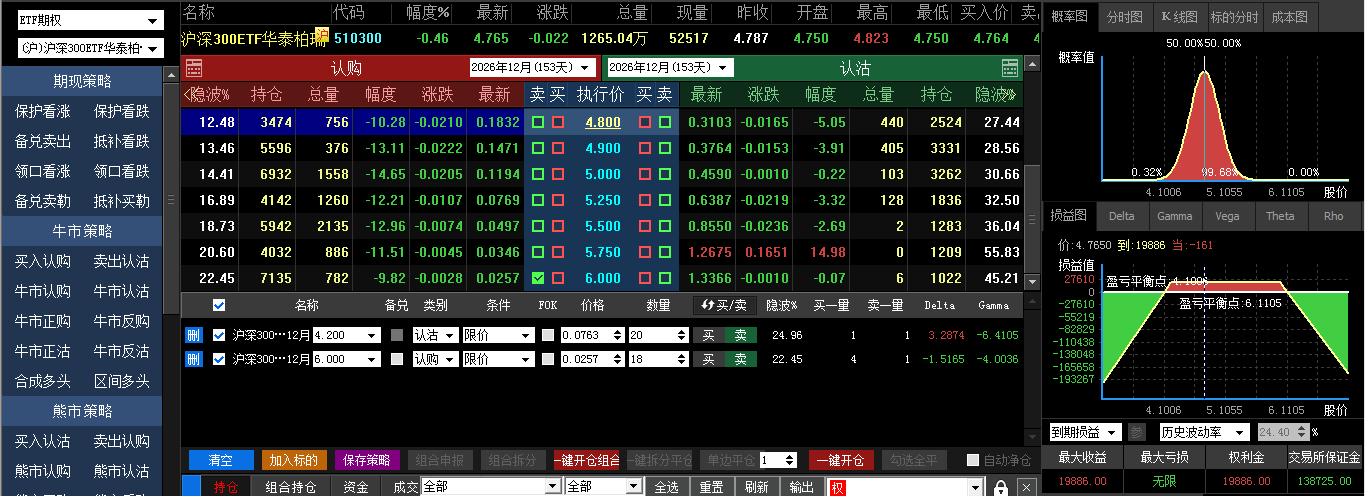This screenshot has width=1370, height=496.
Task: Switch to the Theta chart tab
Action: coord(1280,216)
